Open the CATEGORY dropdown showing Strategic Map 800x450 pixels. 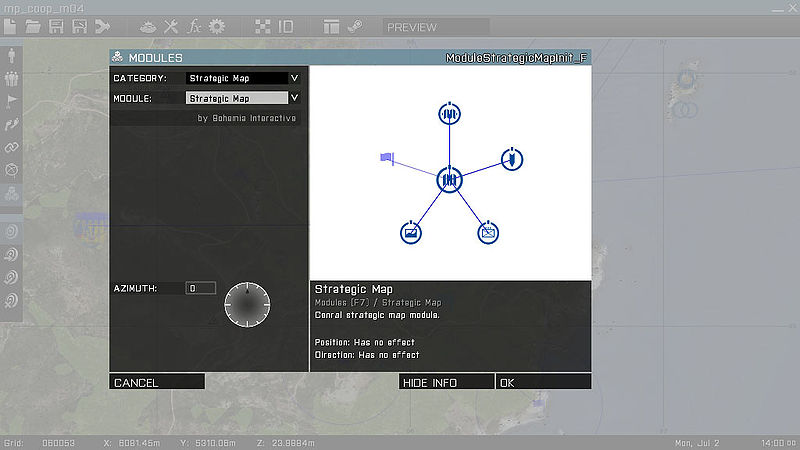(x=236, y=78)
